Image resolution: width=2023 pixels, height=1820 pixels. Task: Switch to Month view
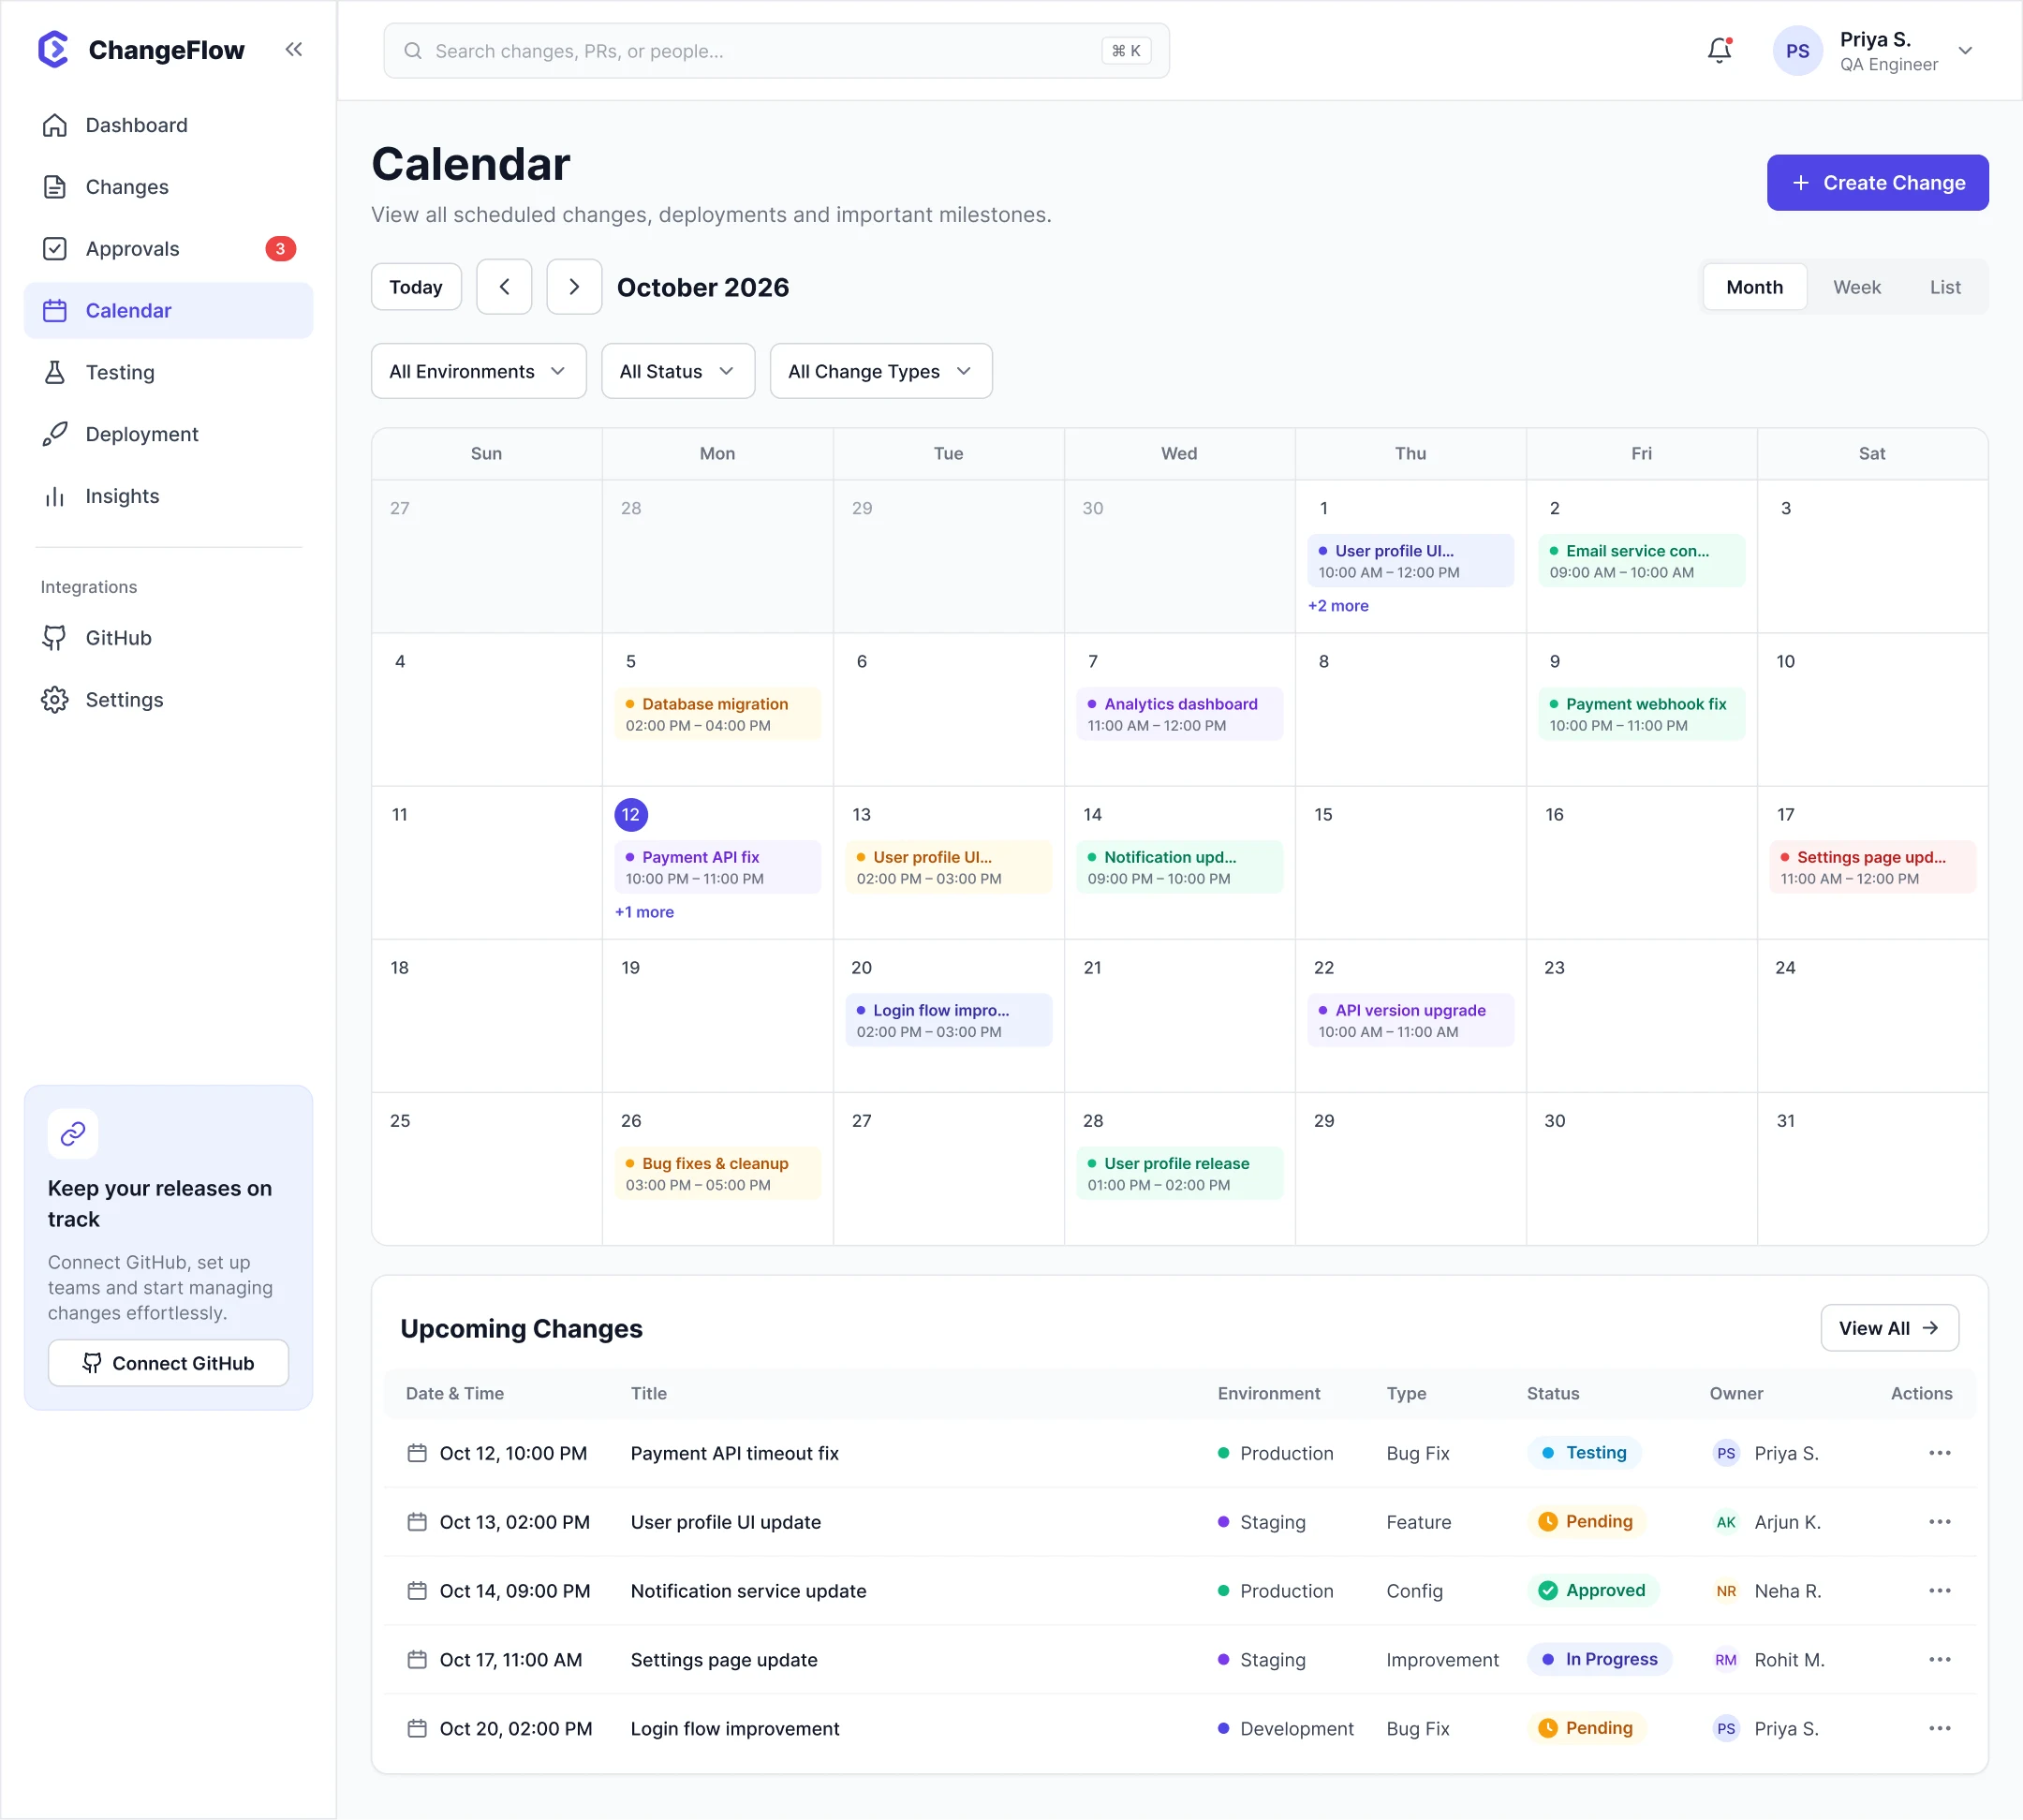pyautogui.click(x=1754, y=287)
